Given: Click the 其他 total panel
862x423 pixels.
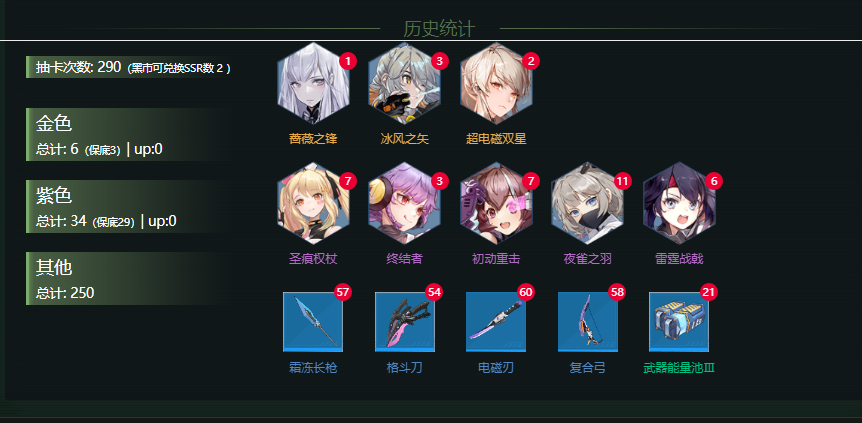Looking at the screenshot, I should 128,278.
